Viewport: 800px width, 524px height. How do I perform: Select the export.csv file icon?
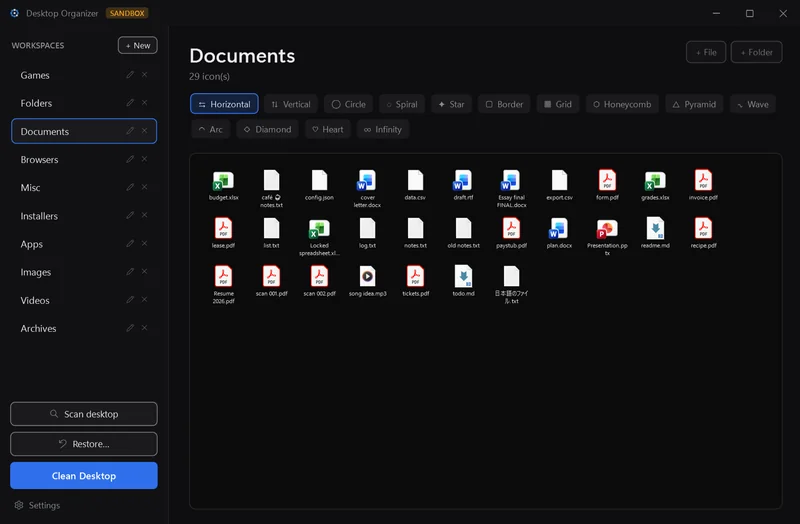click(559, 181)
